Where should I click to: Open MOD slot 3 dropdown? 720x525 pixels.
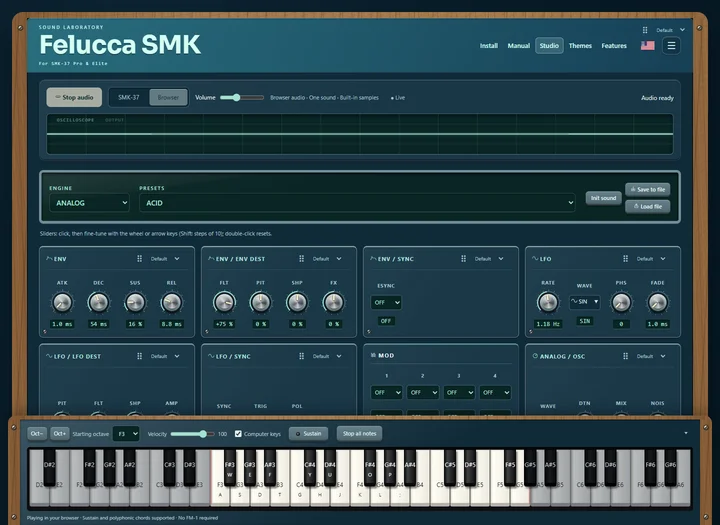(459, 392)
